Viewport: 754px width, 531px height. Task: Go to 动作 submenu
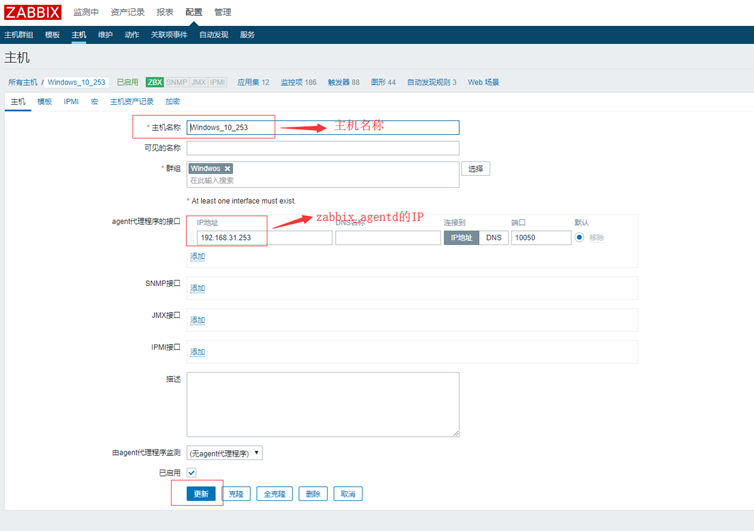[x=132, y=35]
